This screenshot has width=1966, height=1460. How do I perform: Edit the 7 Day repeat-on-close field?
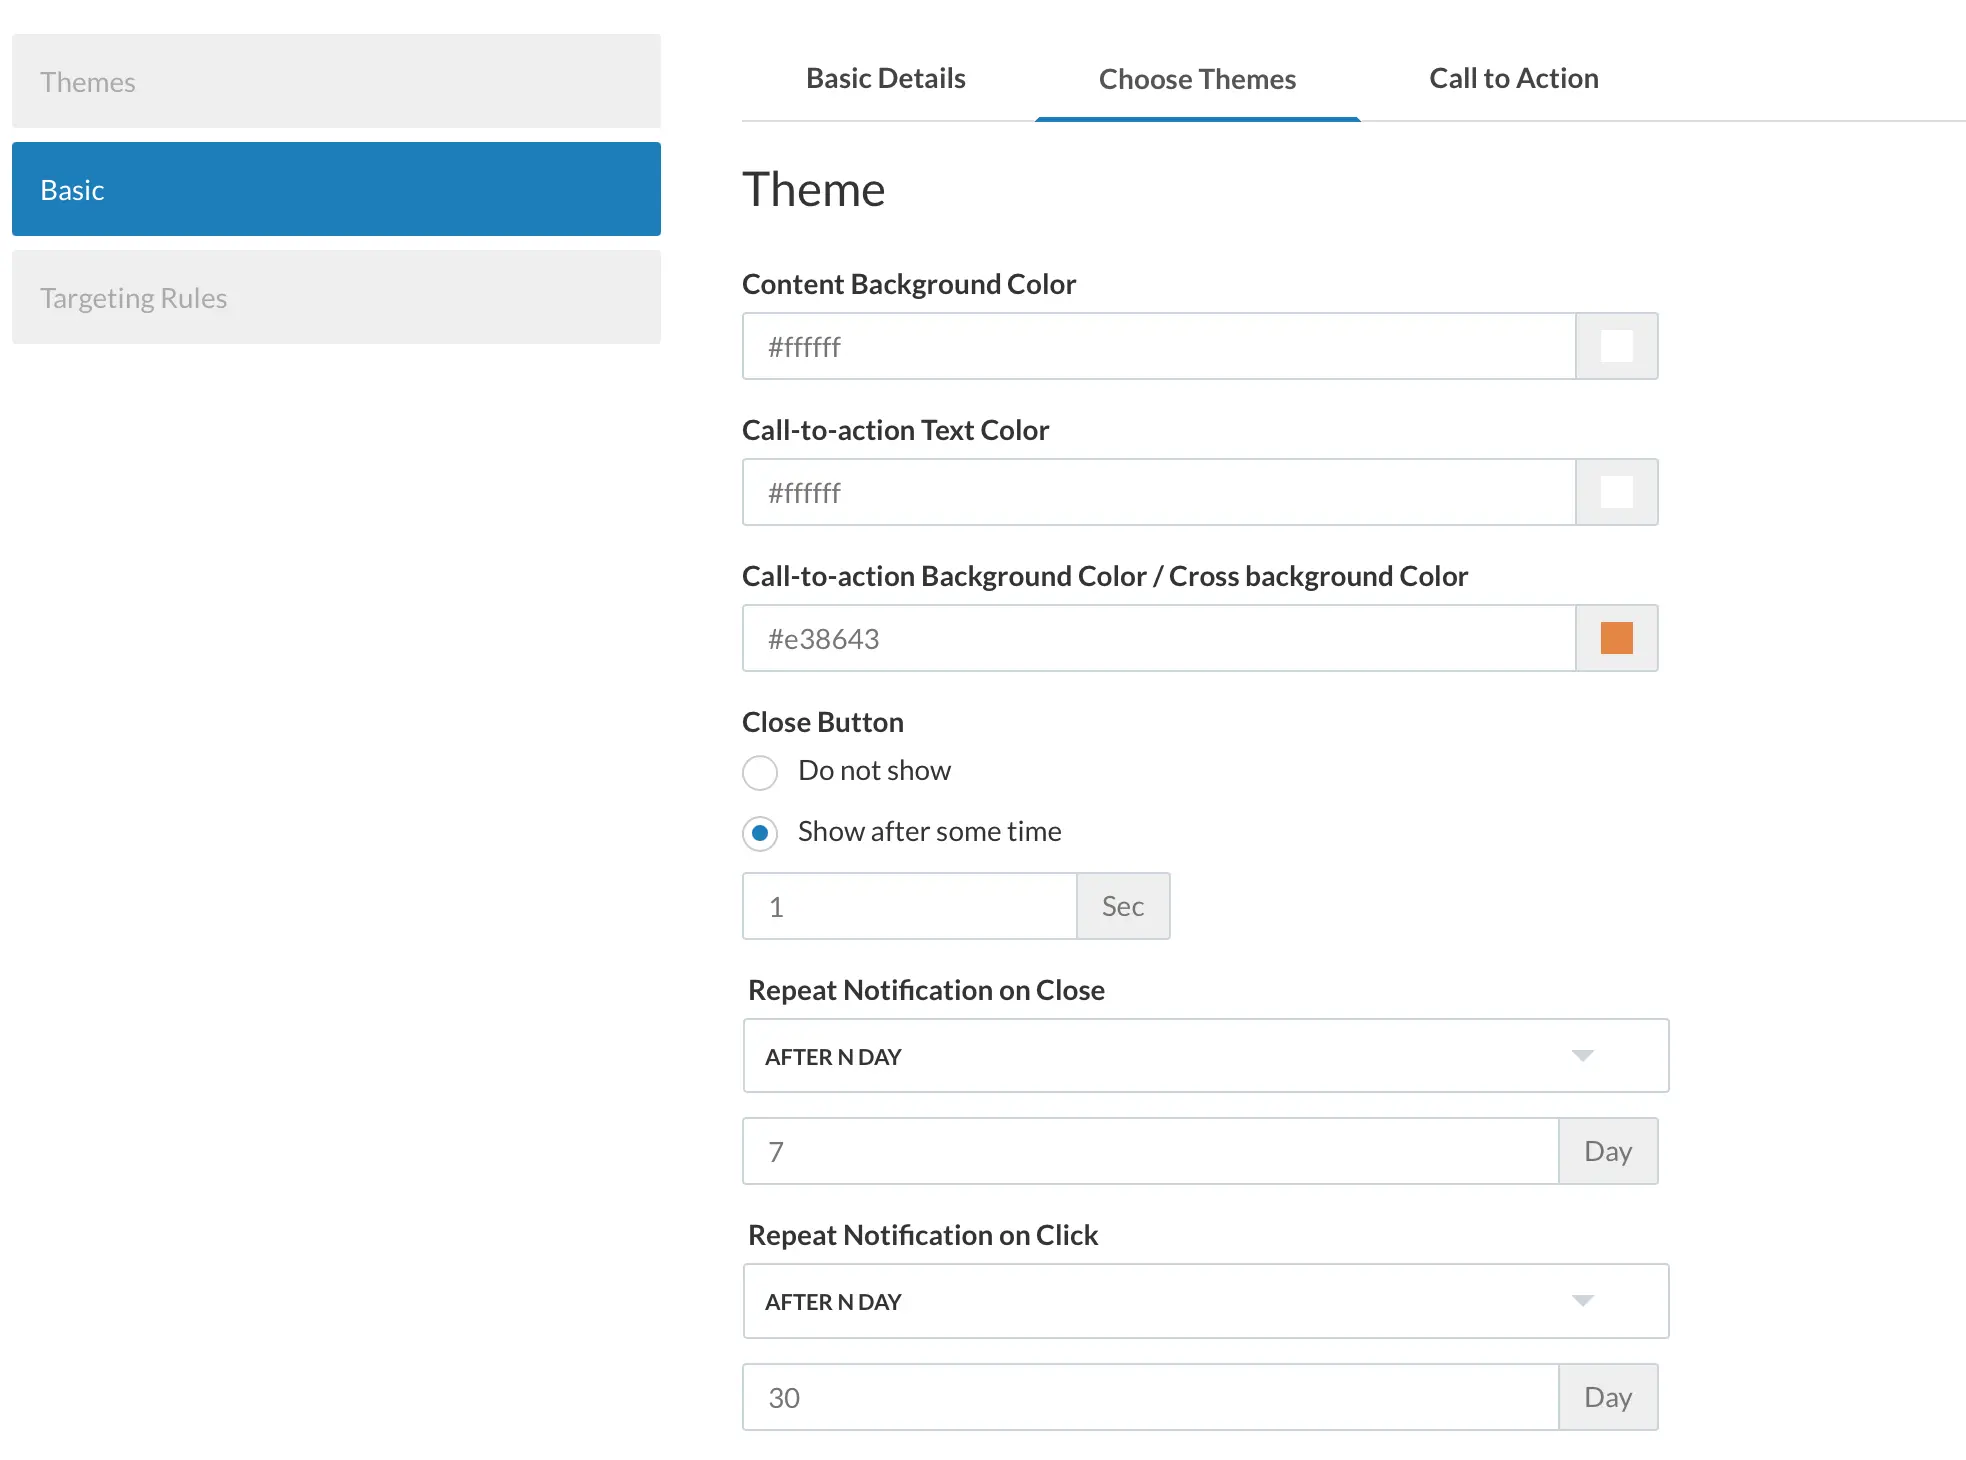[x=1150, y=1152]
